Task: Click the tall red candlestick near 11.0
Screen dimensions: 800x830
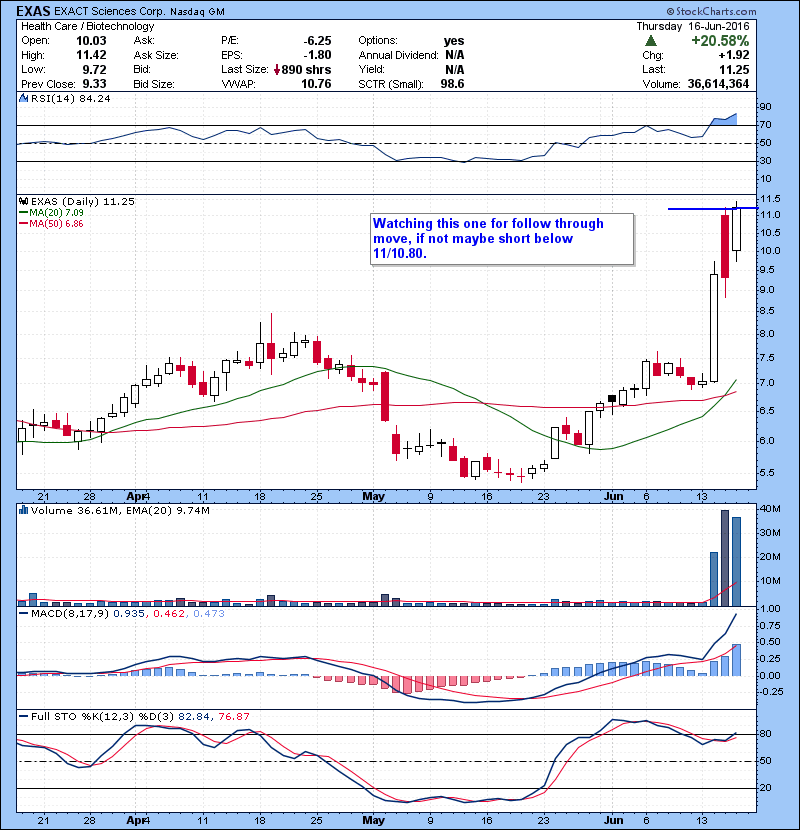Action: pos(725,246)
